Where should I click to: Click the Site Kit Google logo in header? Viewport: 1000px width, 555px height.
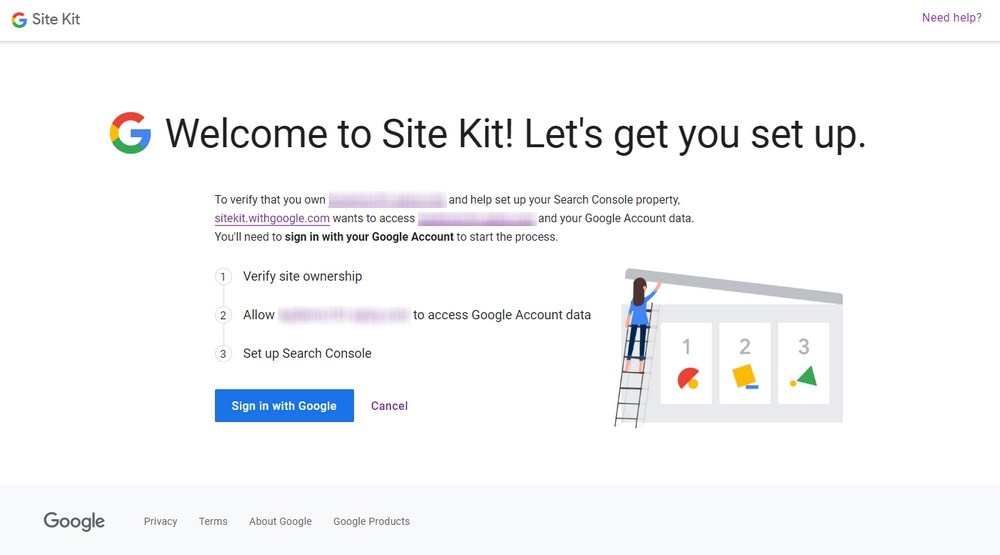click(x=19, y=20)
